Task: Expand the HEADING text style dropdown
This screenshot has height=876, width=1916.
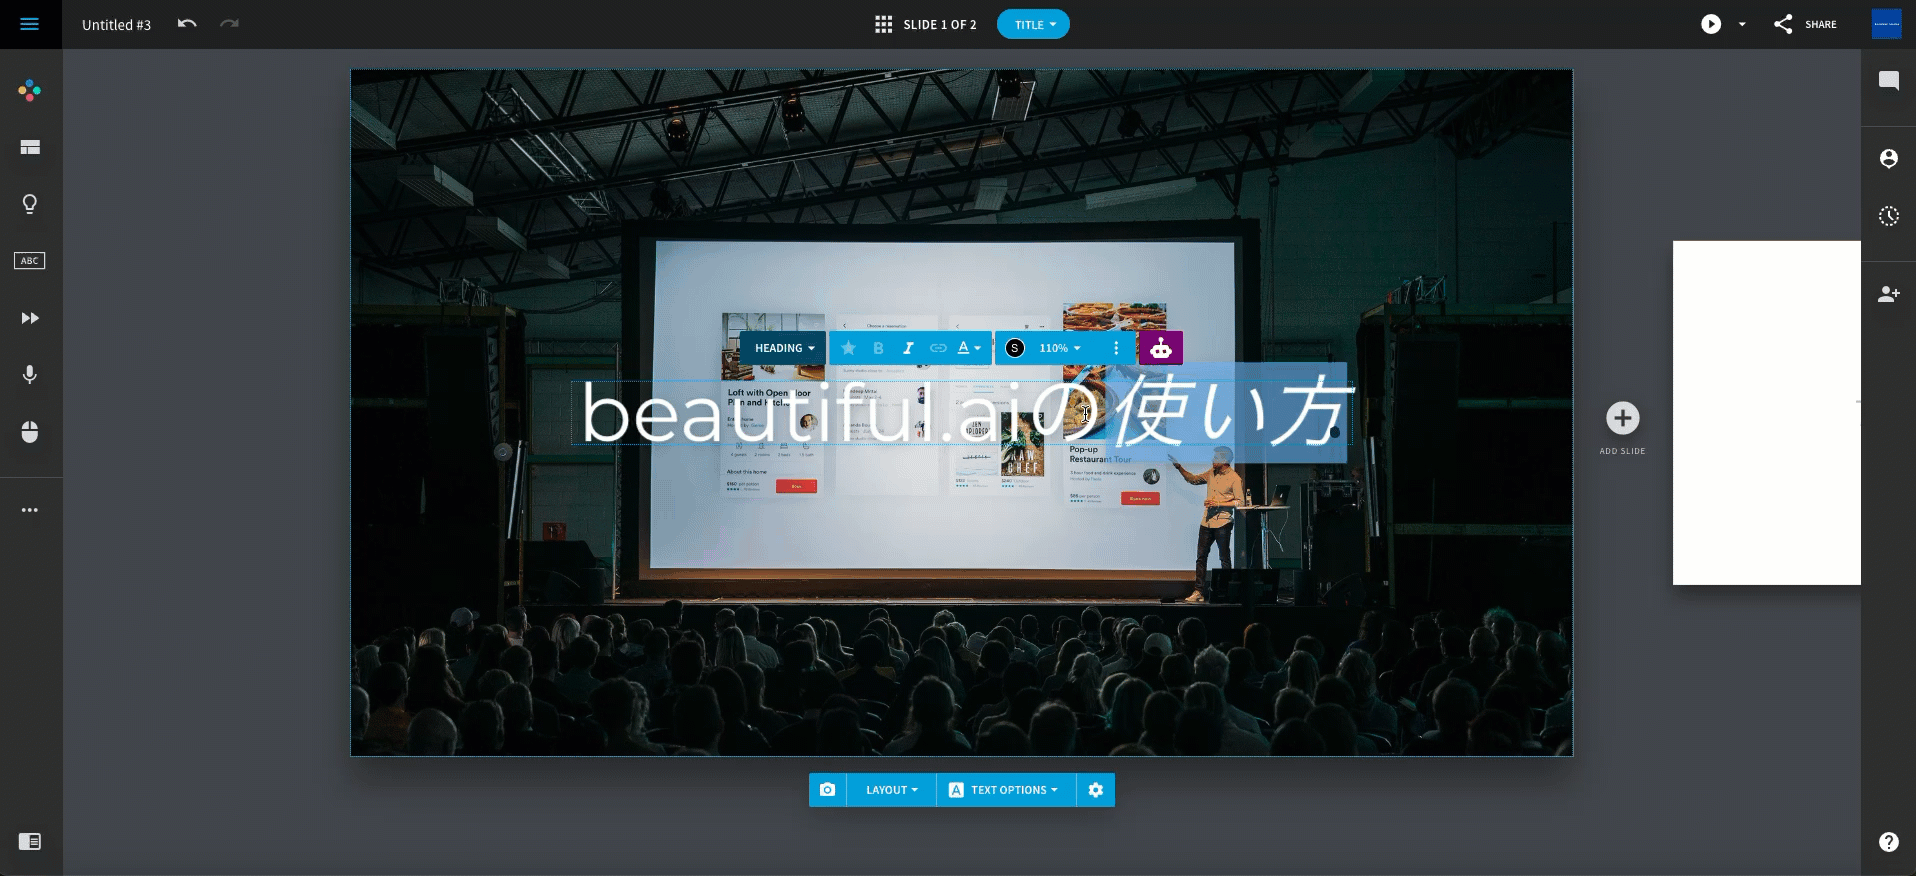Action: [784, 348]
